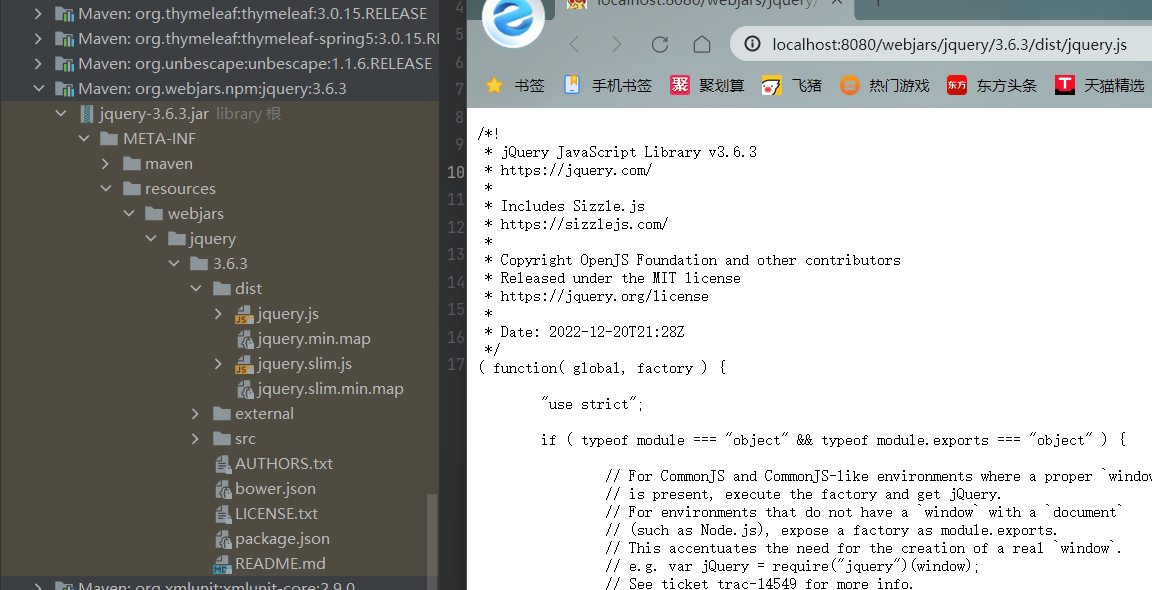Screen dimensions: 1152x590
Task: Expand Maven unbescape:1.1.6.RELEASE library
Action: [x=38, y=64]
